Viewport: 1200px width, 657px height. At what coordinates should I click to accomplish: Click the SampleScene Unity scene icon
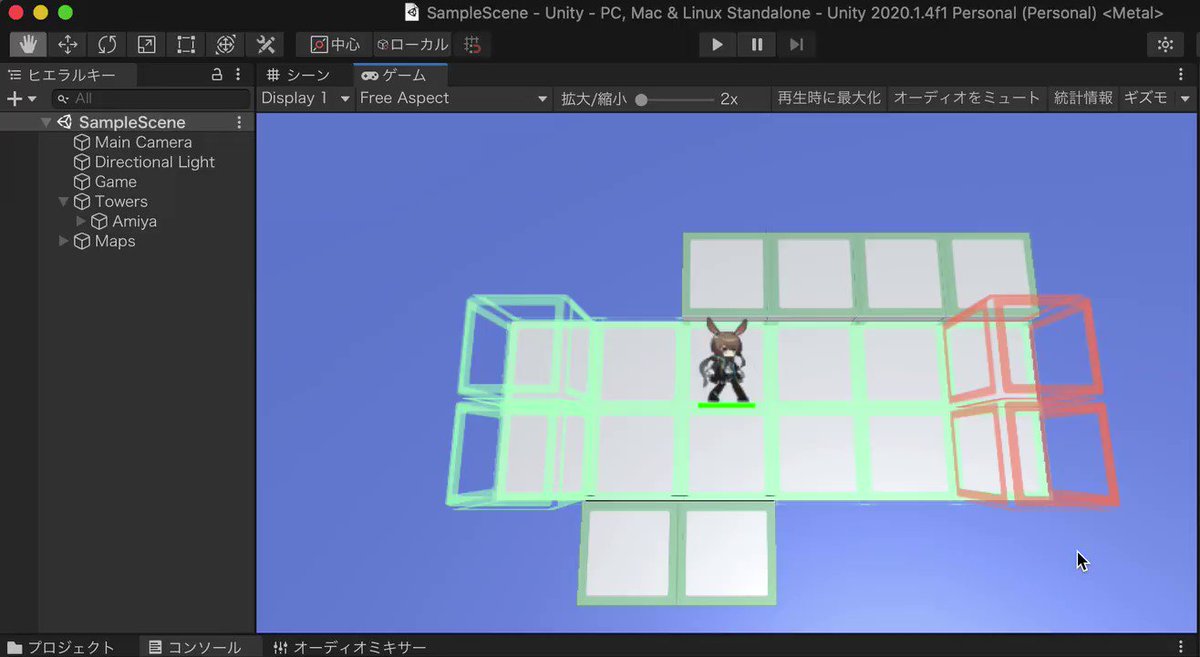point(65,122)
